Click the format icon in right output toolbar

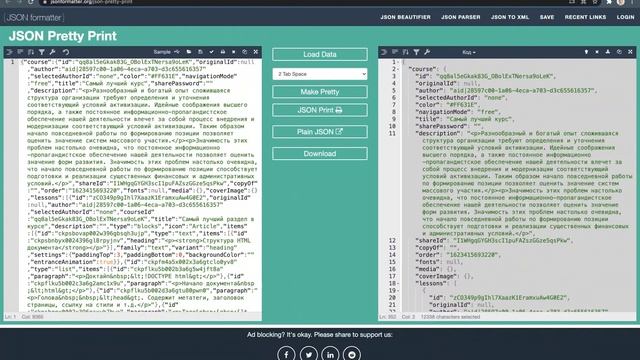384,52
